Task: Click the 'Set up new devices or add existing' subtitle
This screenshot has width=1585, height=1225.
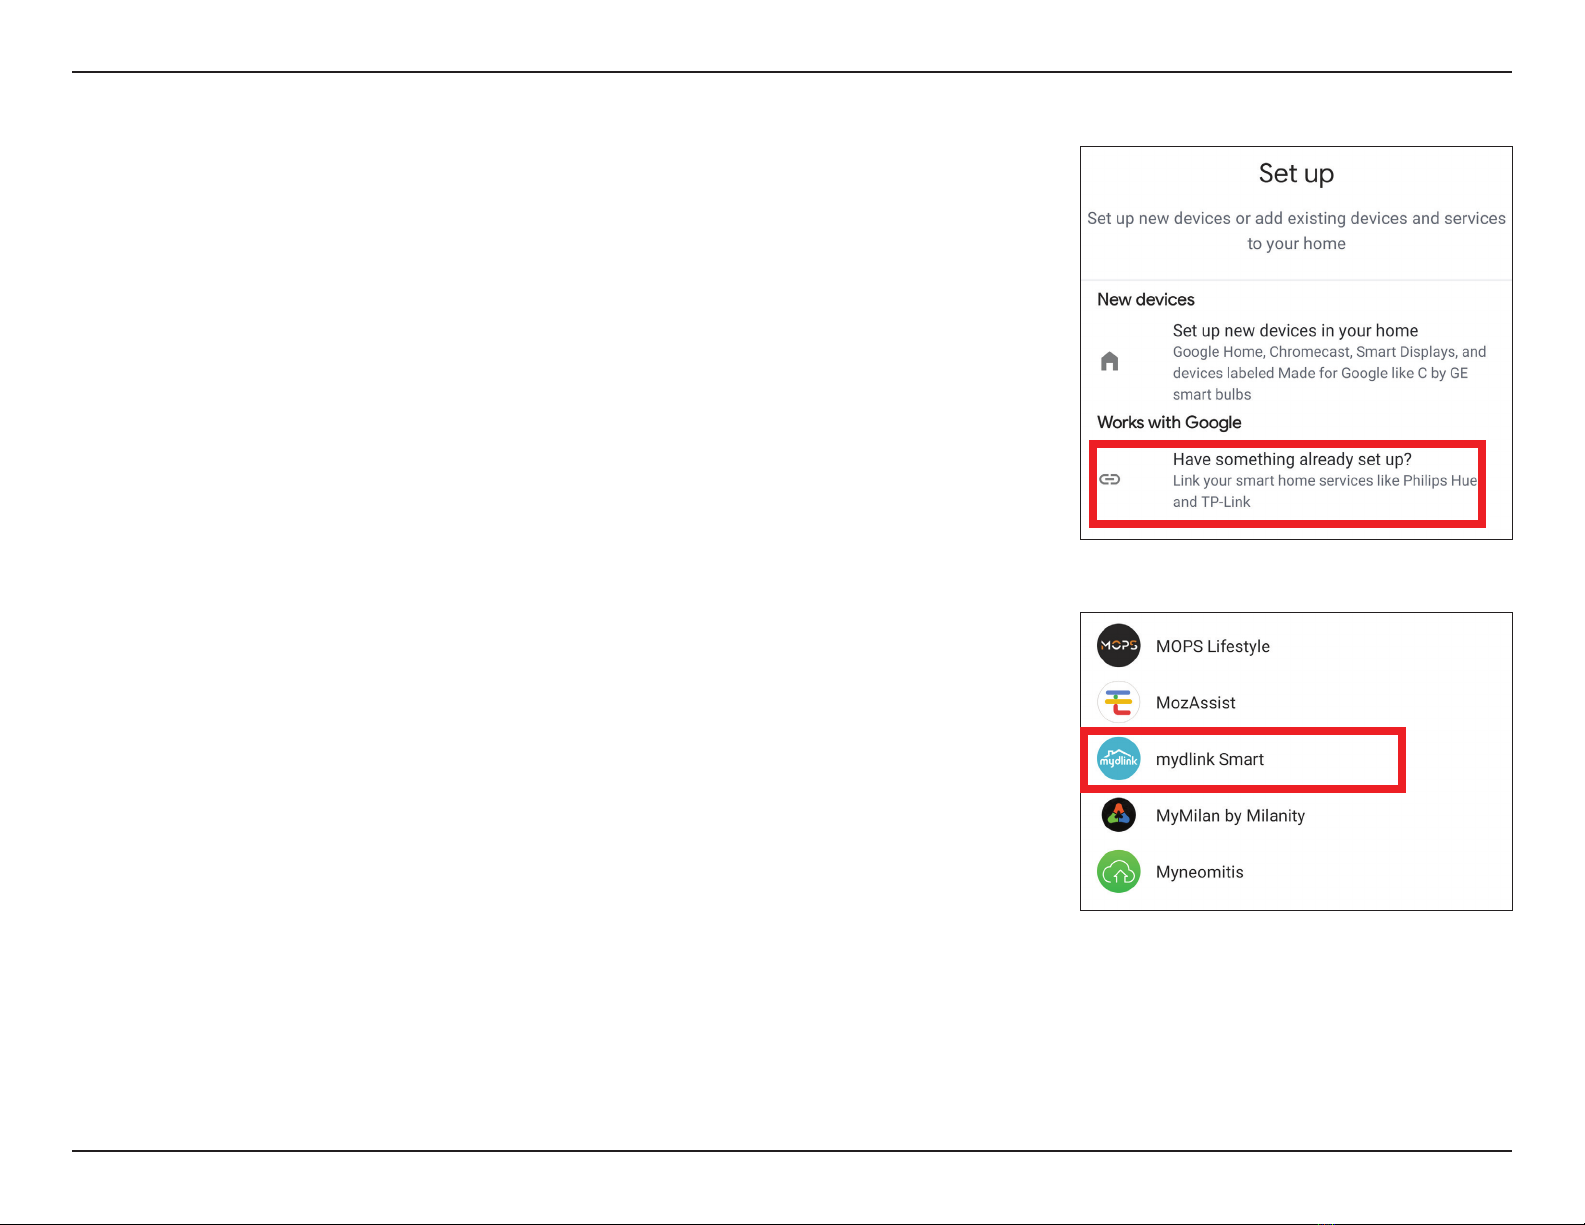Action: coord(1296,231)
